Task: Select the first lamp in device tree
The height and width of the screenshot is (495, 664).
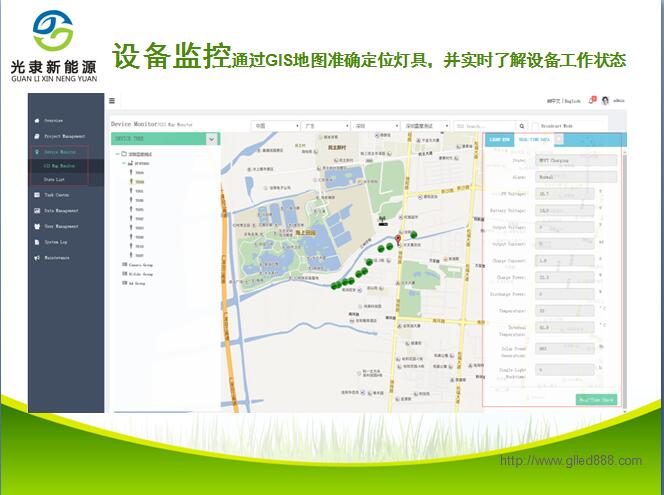Action: pos(137,172)
